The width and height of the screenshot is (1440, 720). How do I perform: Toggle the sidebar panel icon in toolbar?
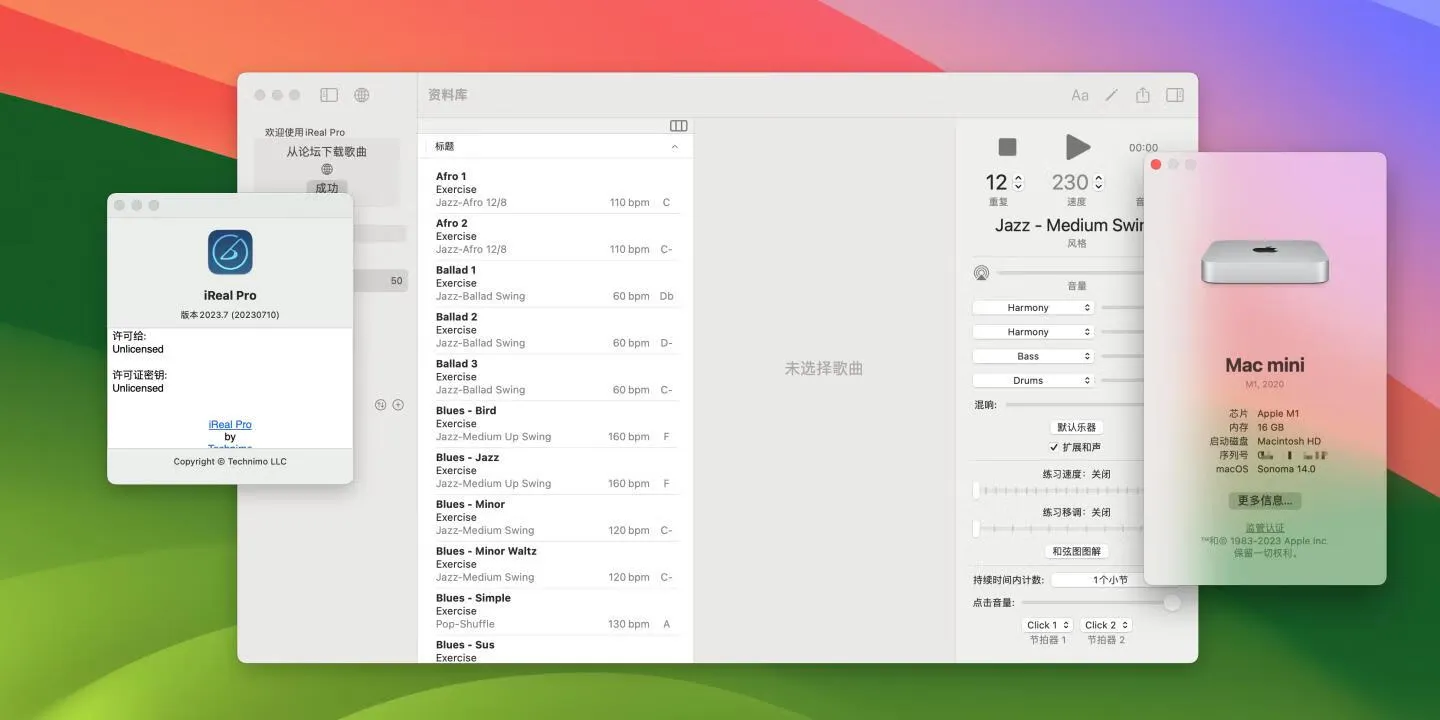(x=329, y=95)
